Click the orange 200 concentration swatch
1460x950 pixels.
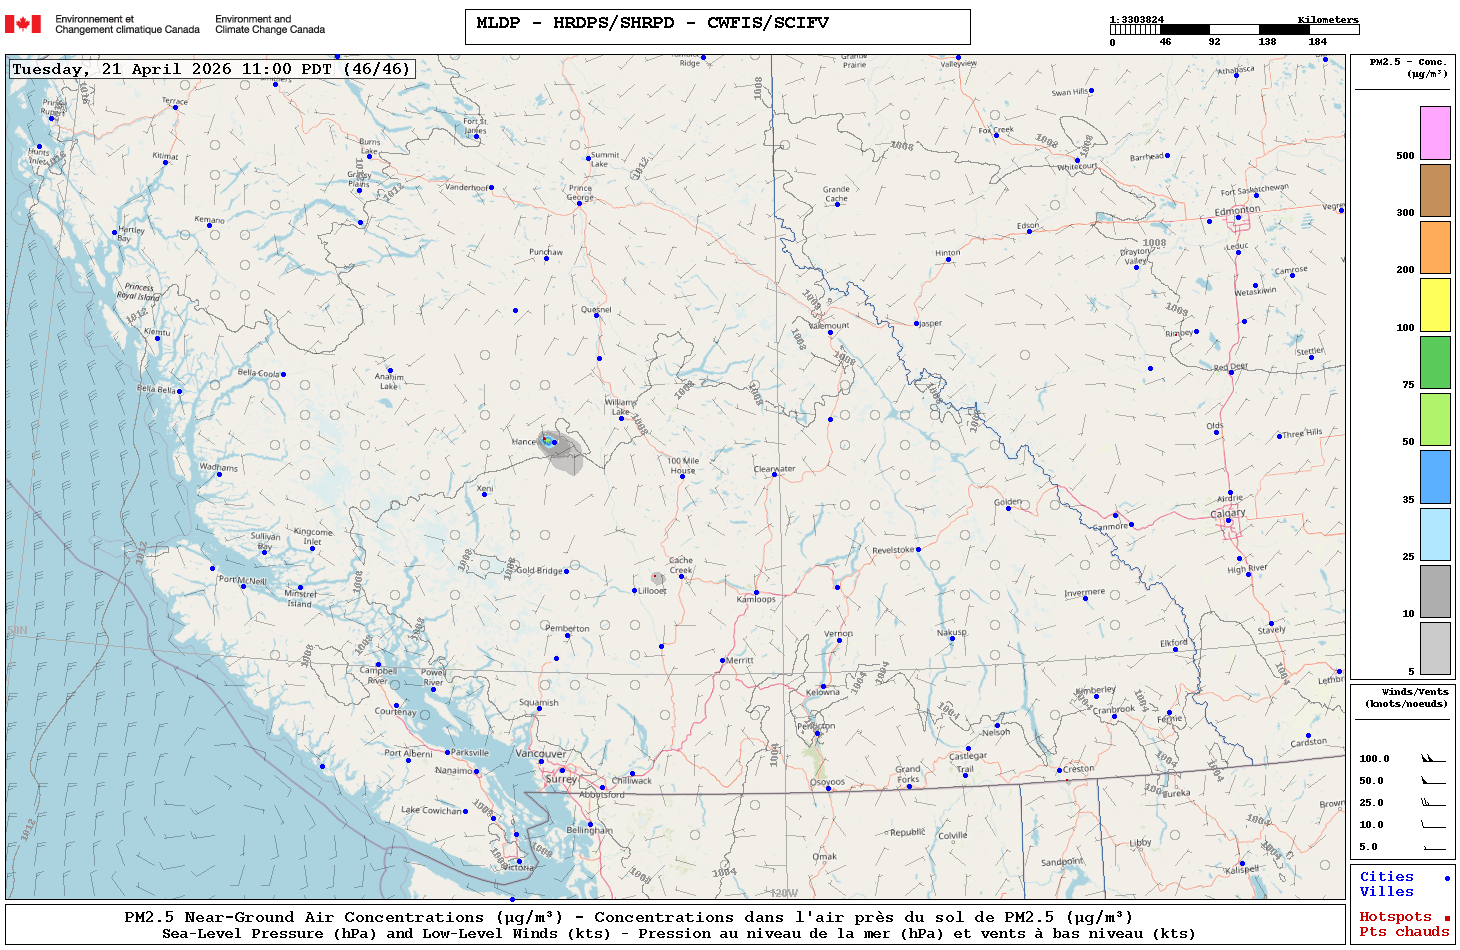point(1435,247)
